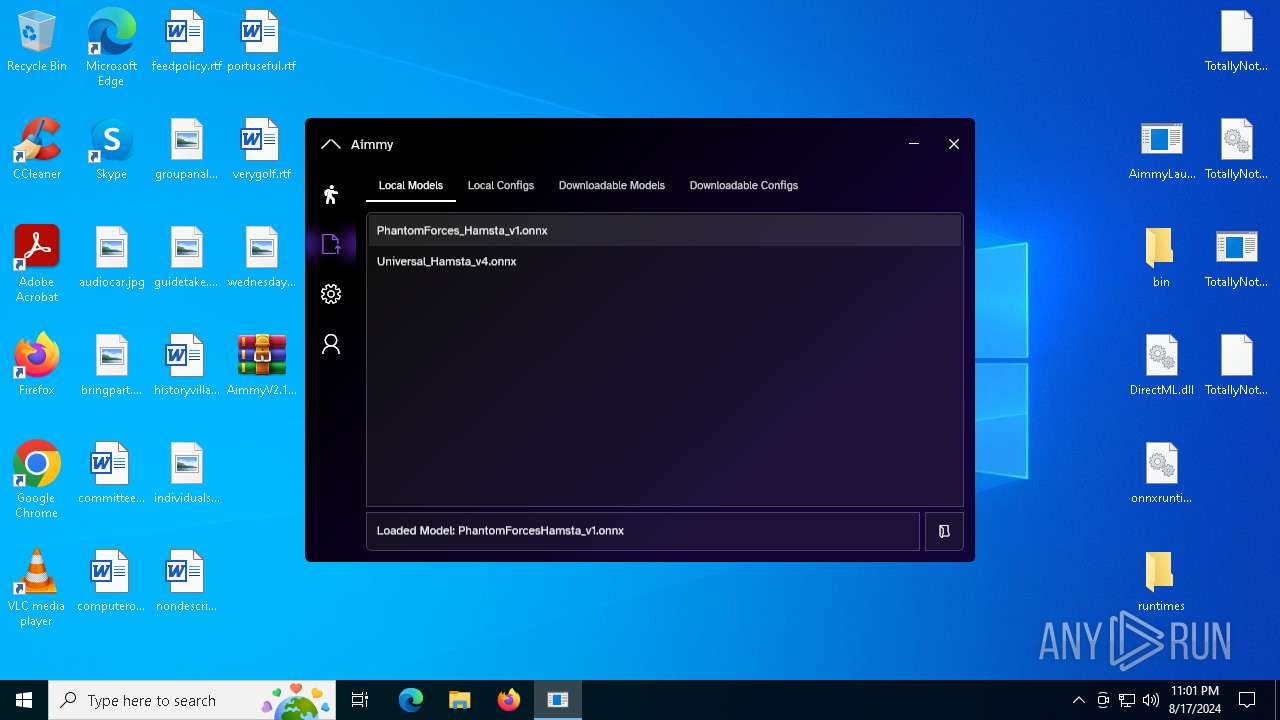Select Aimmy app button on taskbar
Viewport: 1280px width, 720px height.
coord(558,700)
